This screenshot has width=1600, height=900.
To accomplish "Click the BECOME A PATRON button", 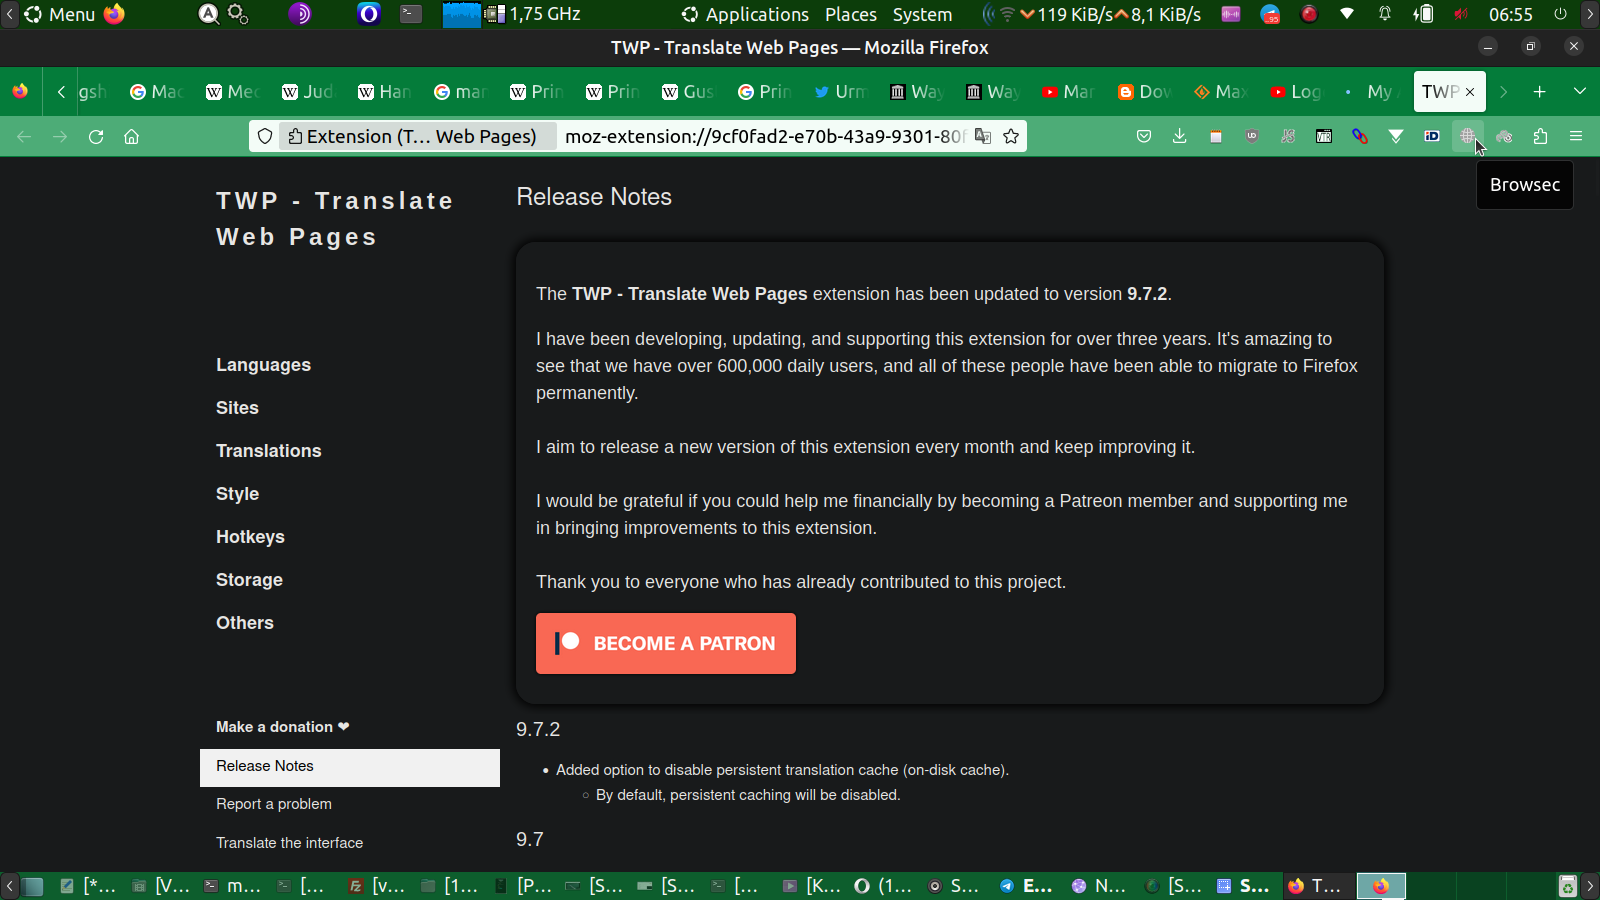I will click(666, 643).
